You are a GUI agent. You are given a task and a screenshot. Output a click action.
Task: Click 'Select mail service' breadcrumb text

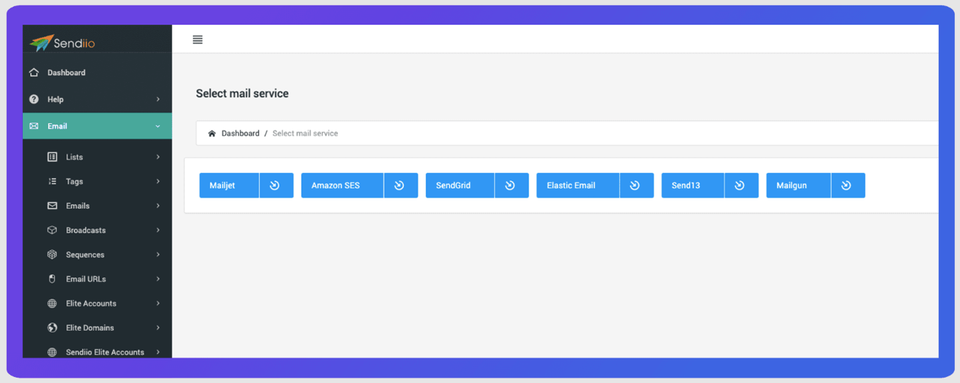(305, 133)
